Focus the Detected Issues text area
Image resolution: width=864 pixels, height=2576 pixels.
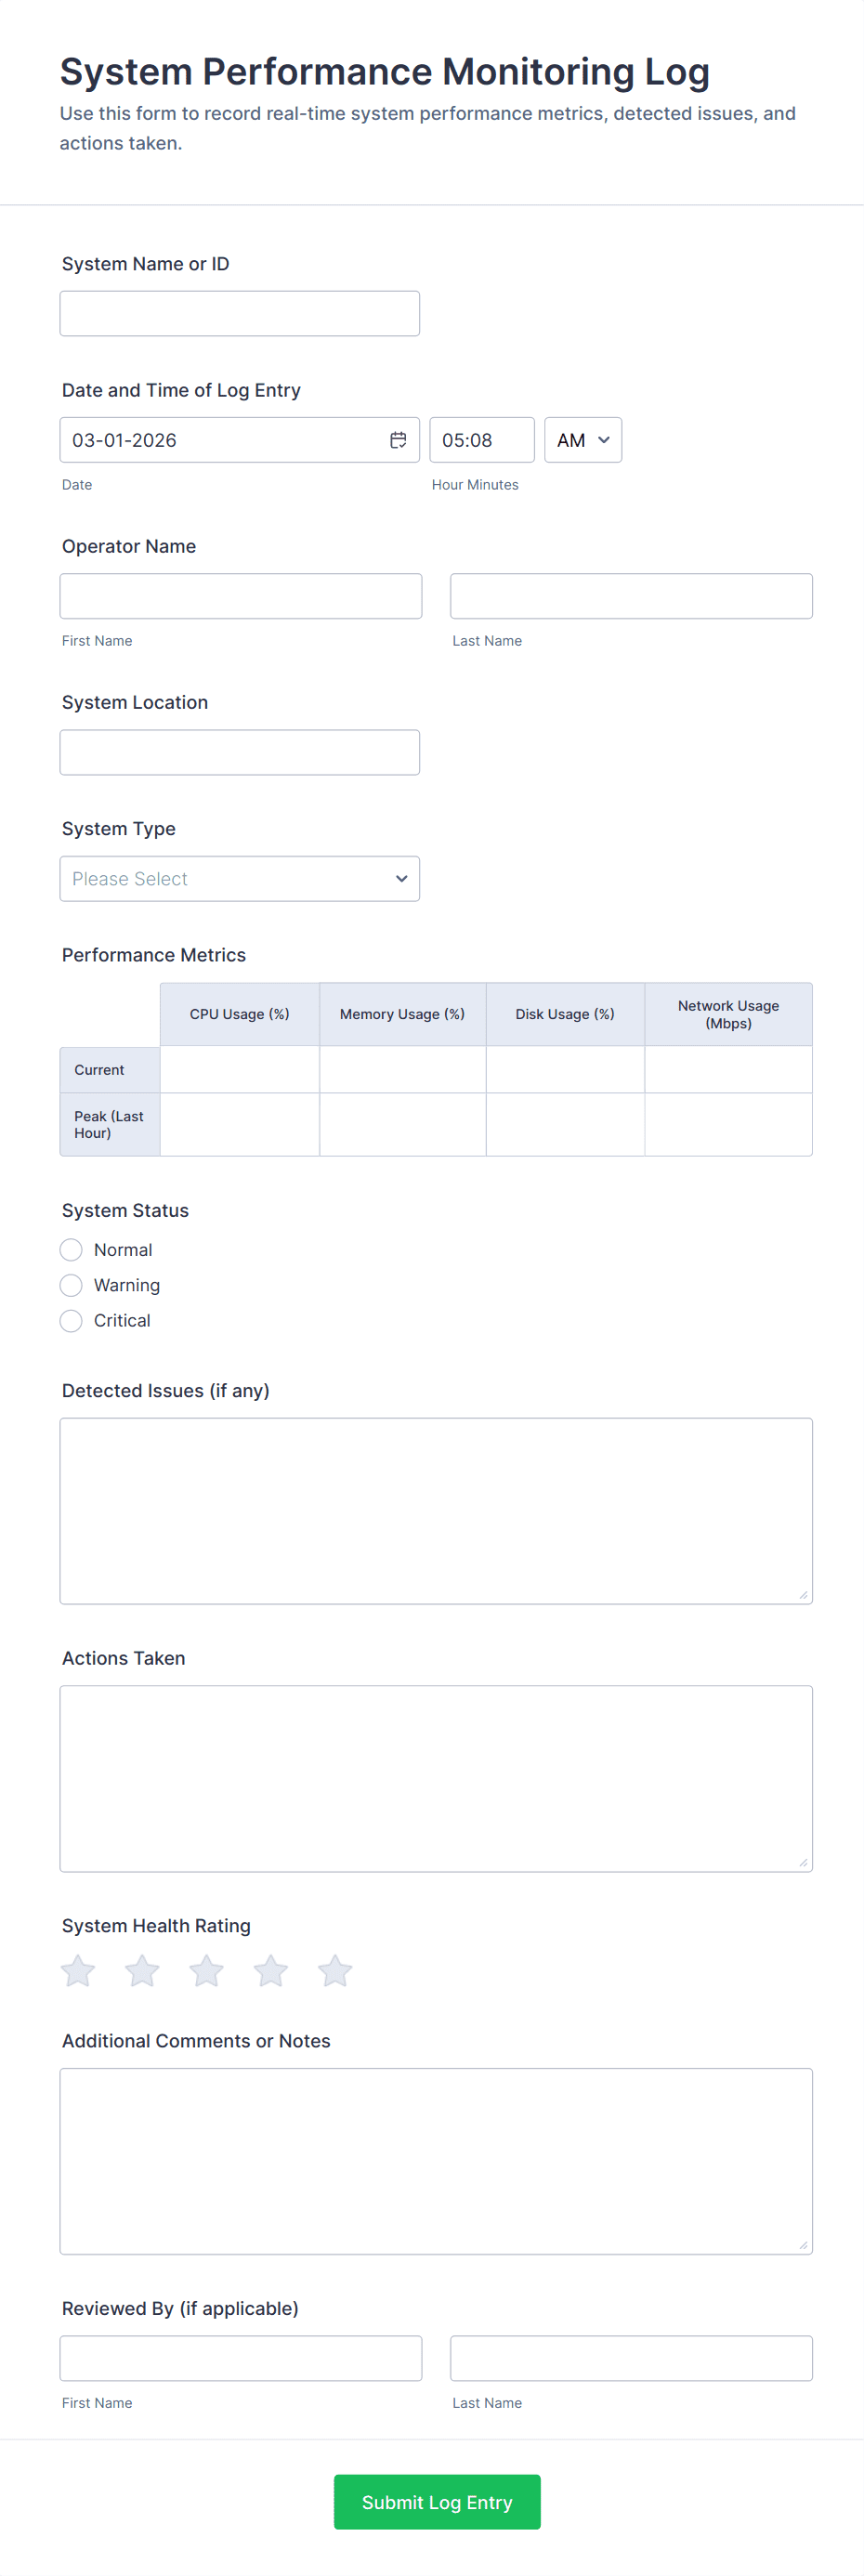click(x=436, y=1510)
